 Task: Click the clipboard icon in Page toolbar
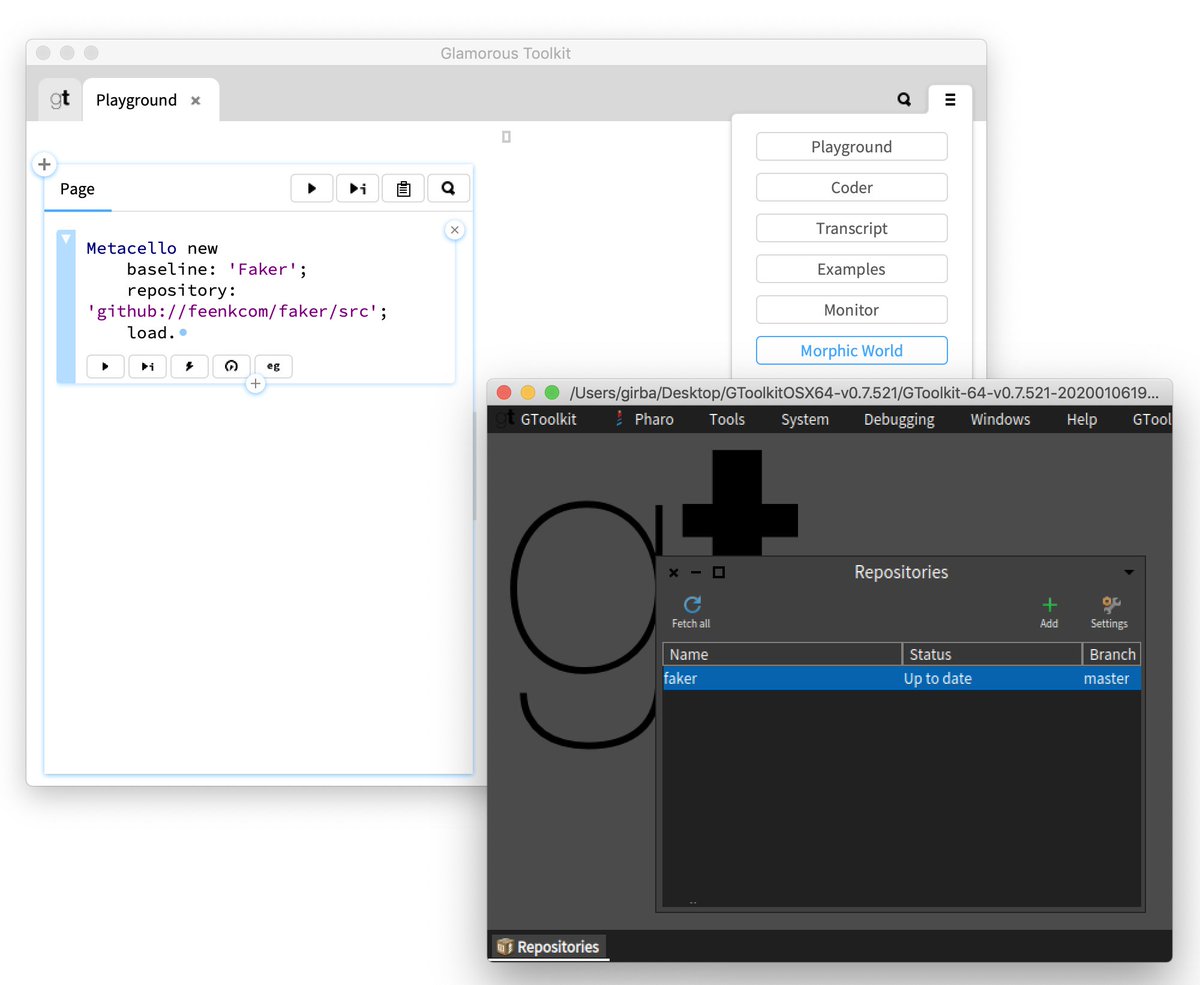coord(403,188)
